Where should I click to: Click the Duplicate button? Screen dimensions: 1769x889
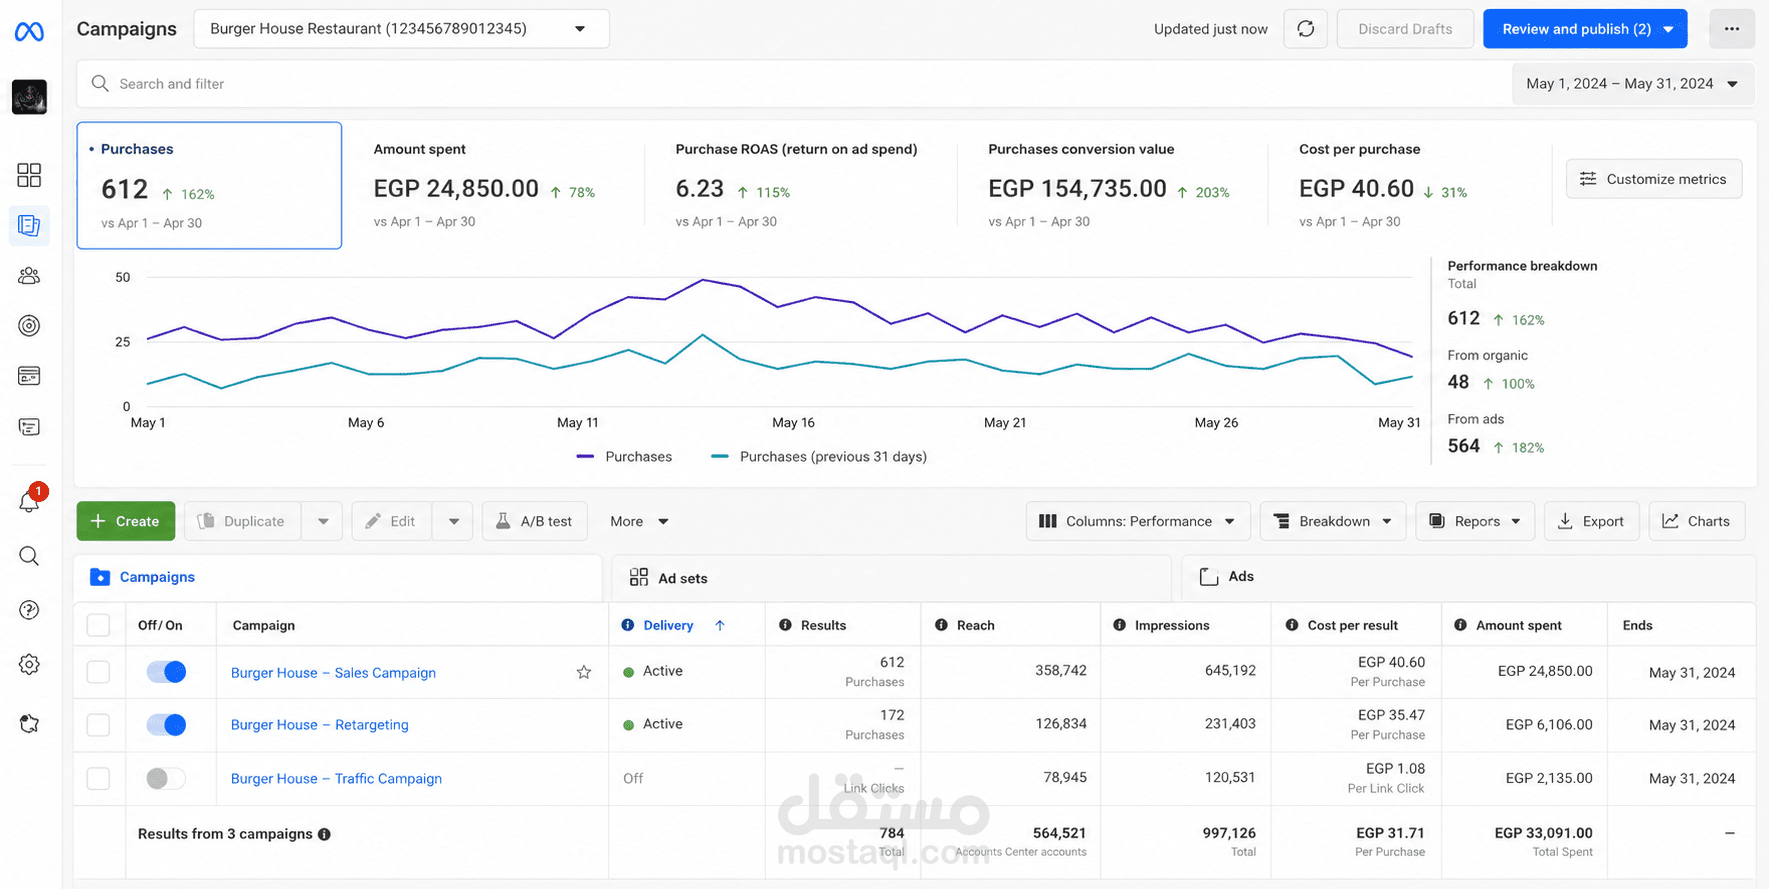tap(243, 521)
